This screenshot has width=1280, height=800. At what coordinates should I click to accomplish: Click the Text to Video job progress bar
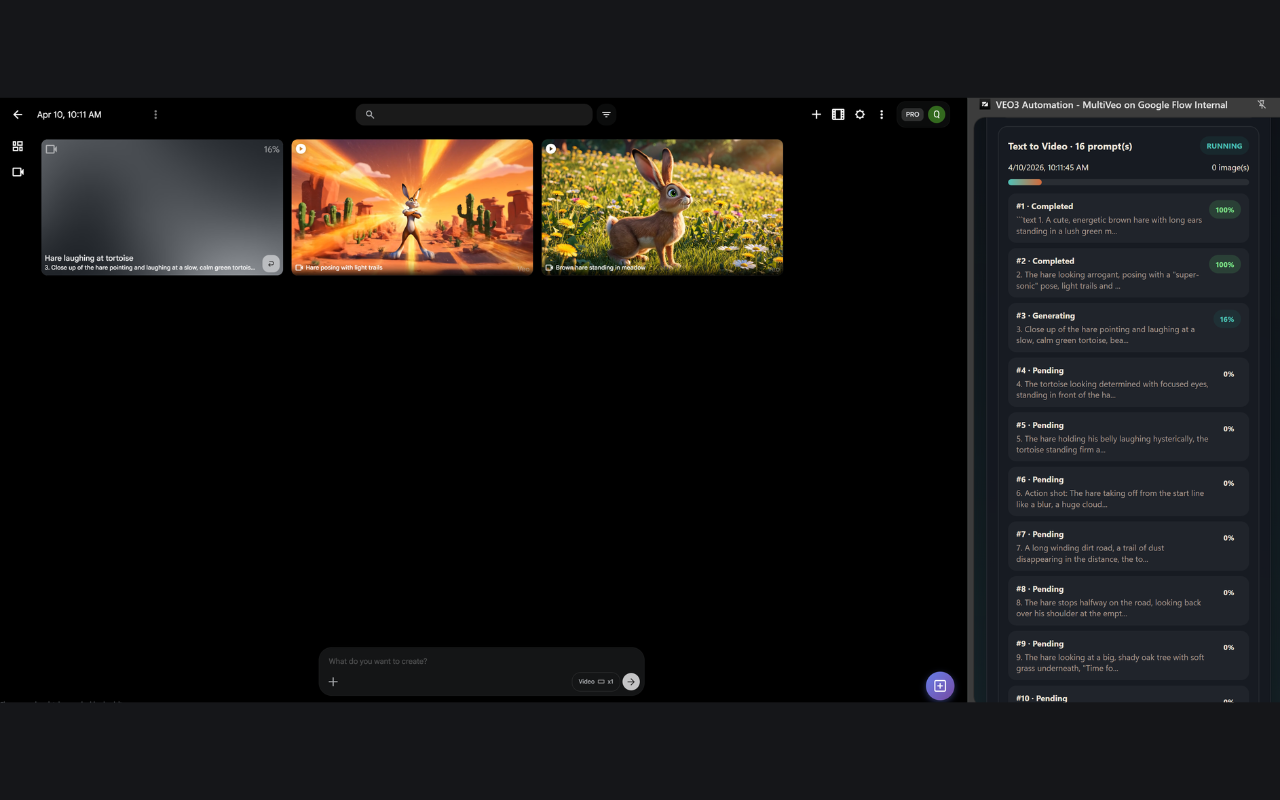[x=1128, y=182]
